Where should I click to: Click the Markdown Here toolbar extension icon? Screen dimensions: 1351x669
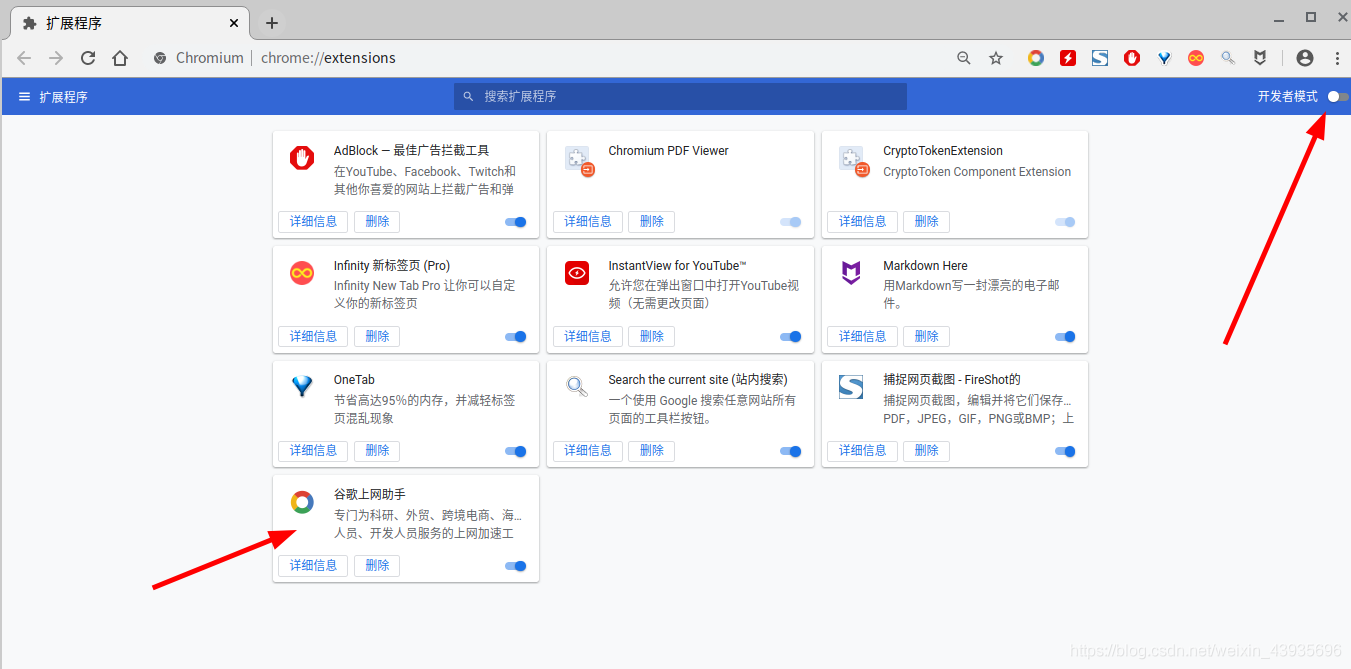click(1260, 58)
